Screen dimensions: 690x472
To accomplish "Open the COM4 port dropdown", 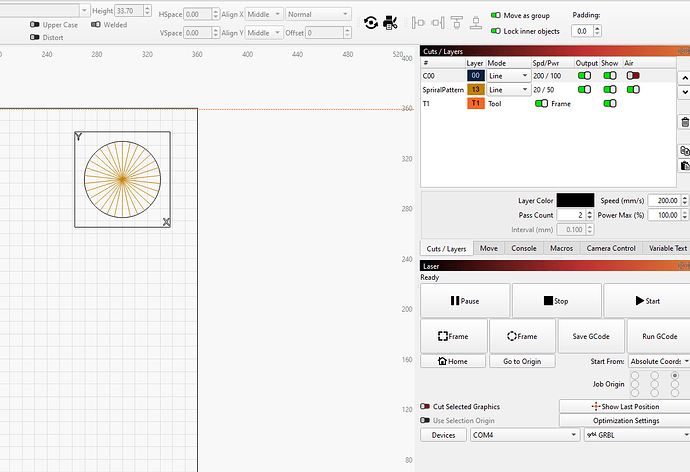I will (524, 435).
